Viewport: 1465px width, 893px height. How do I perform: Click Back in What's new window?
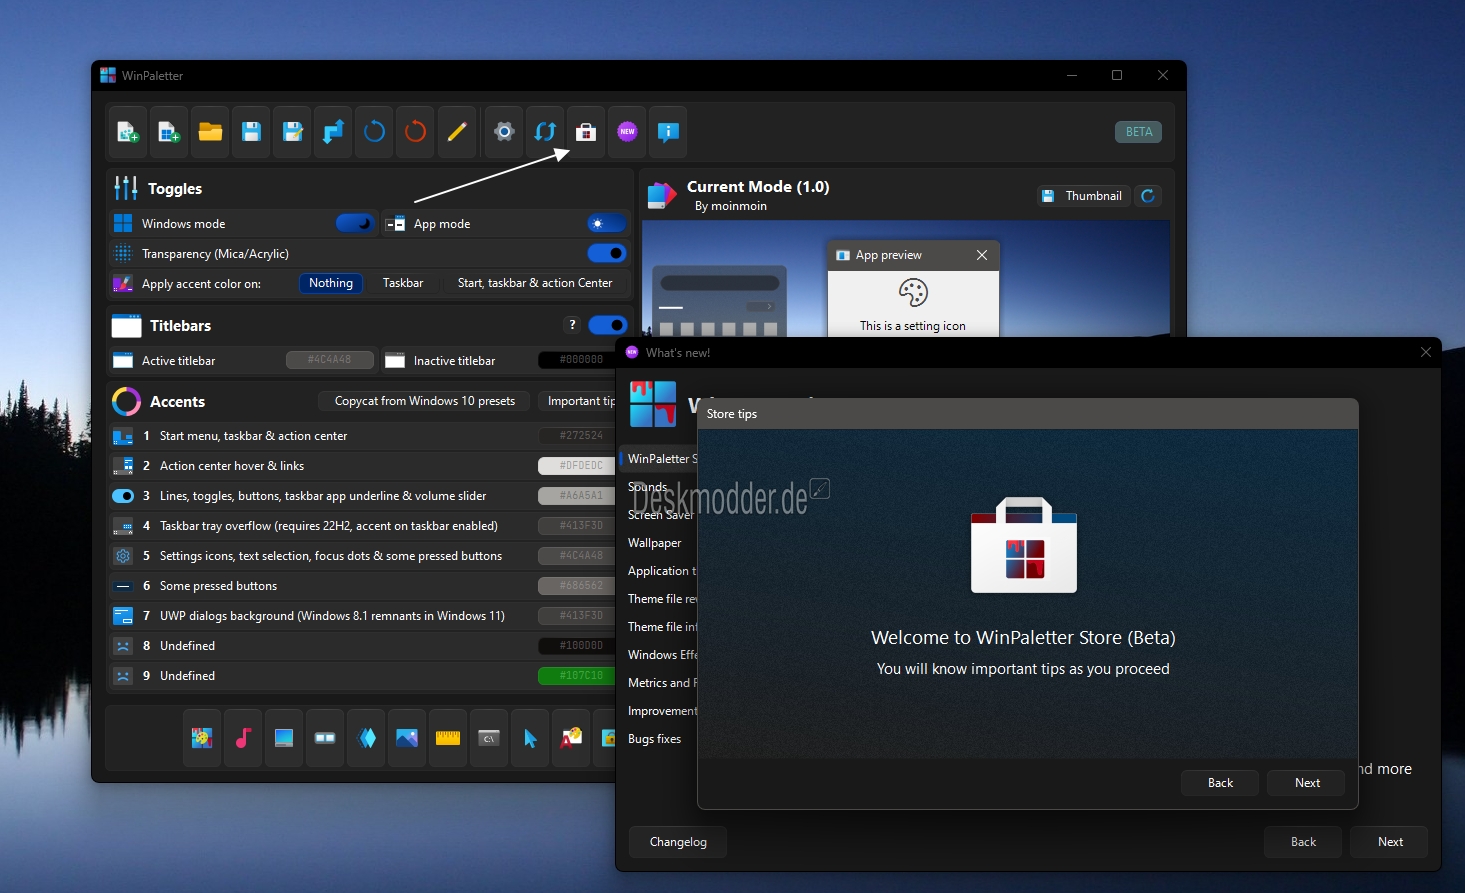pyautogui.click(x=1303, y=842)
